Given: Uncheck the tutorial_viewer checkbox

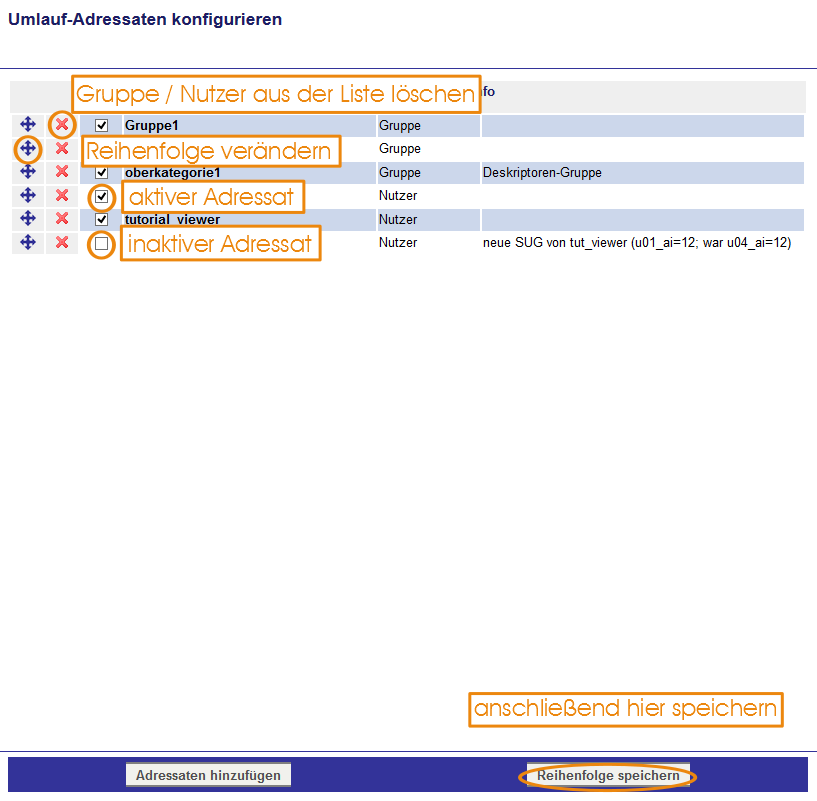Looking at the screenshot, I should pyautogui.click(x=102, y=219).
